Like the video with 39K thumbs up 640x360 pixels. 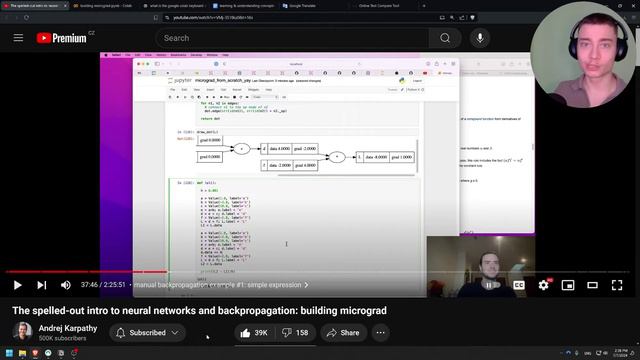click(x=254, y=333)
